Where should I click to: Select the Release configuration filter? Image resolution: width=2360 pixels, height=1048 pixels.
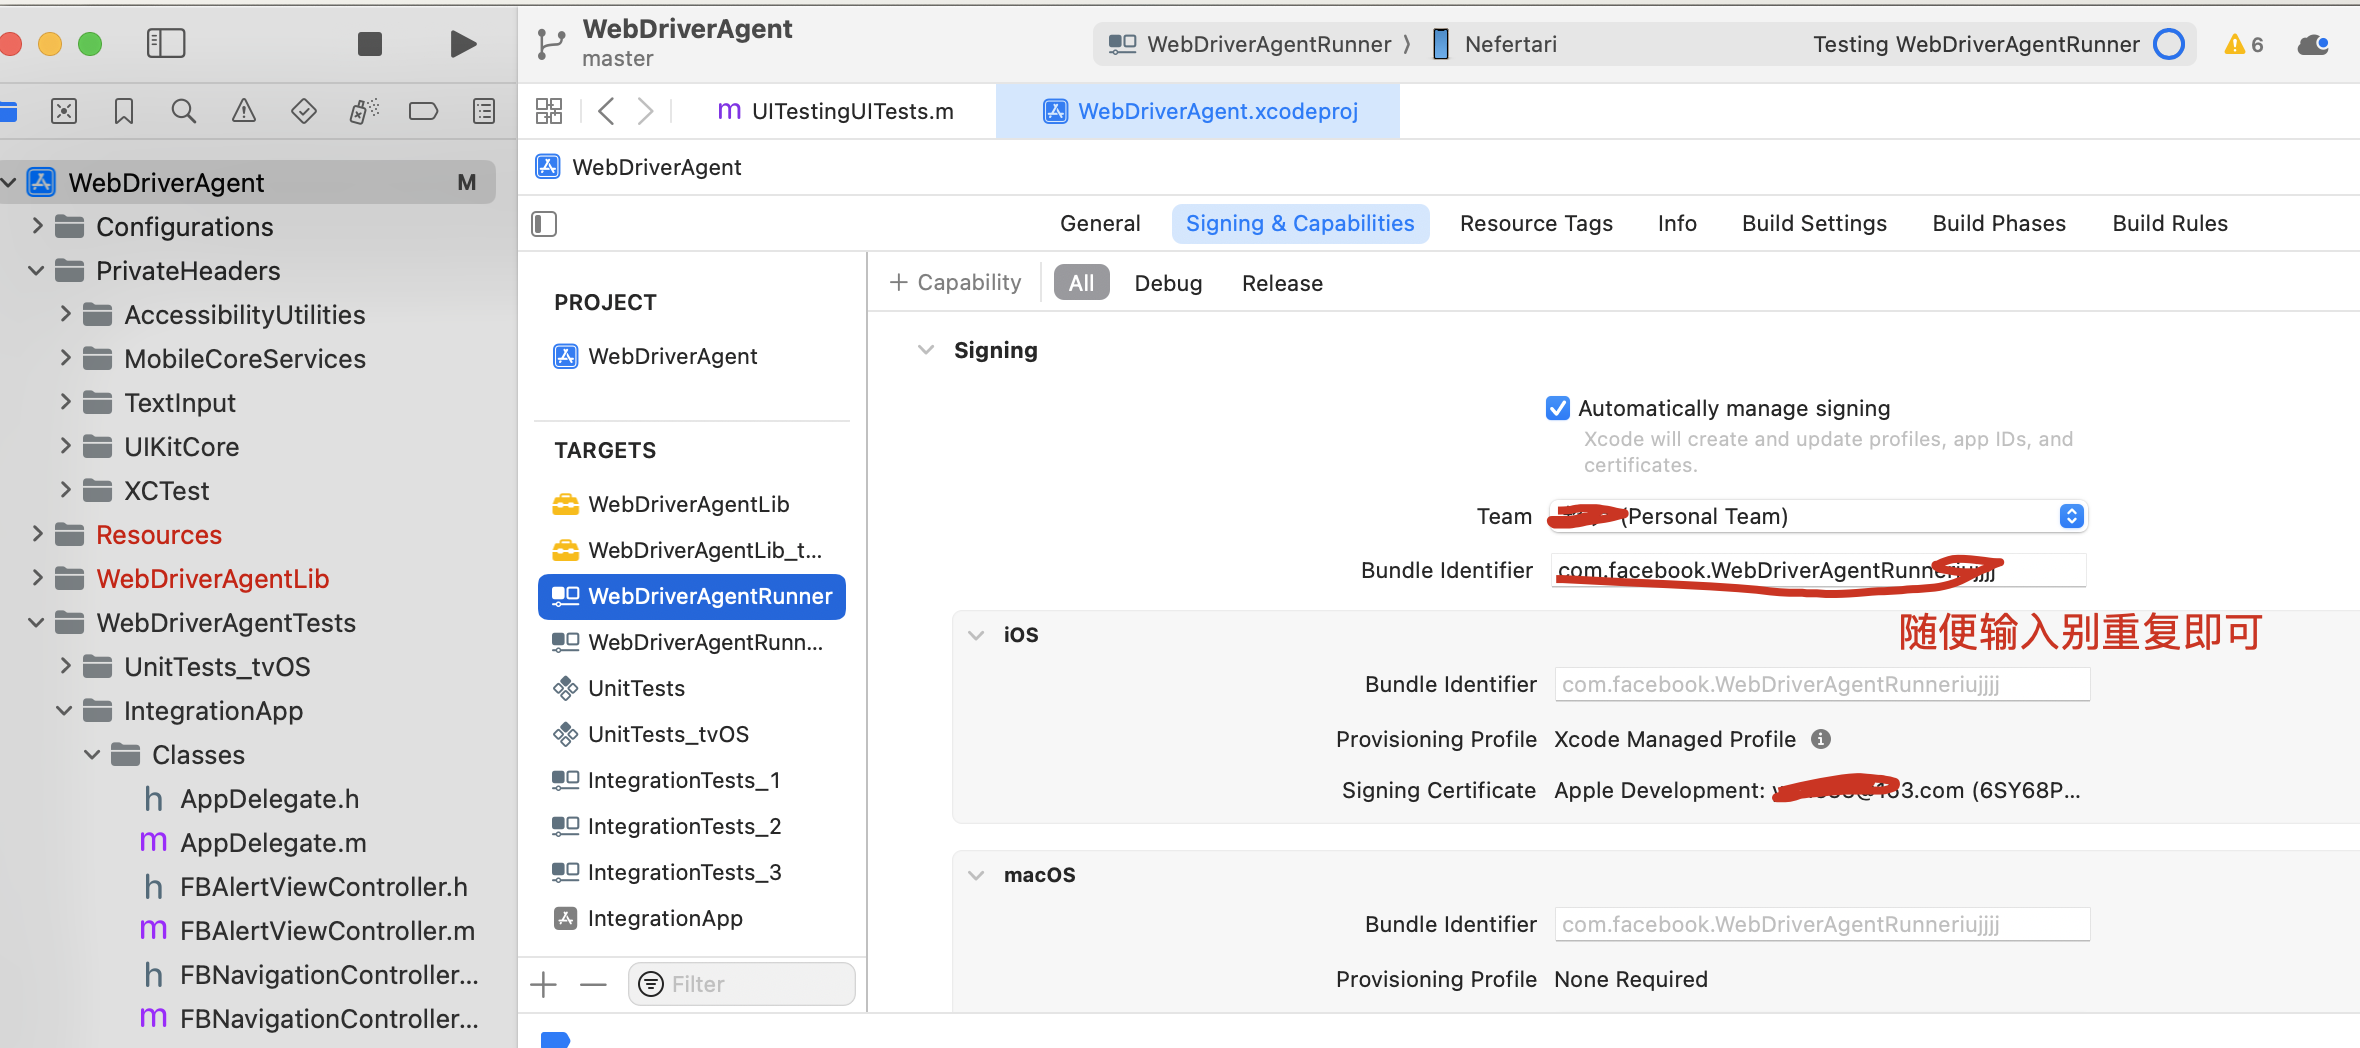click(1282, 283)
